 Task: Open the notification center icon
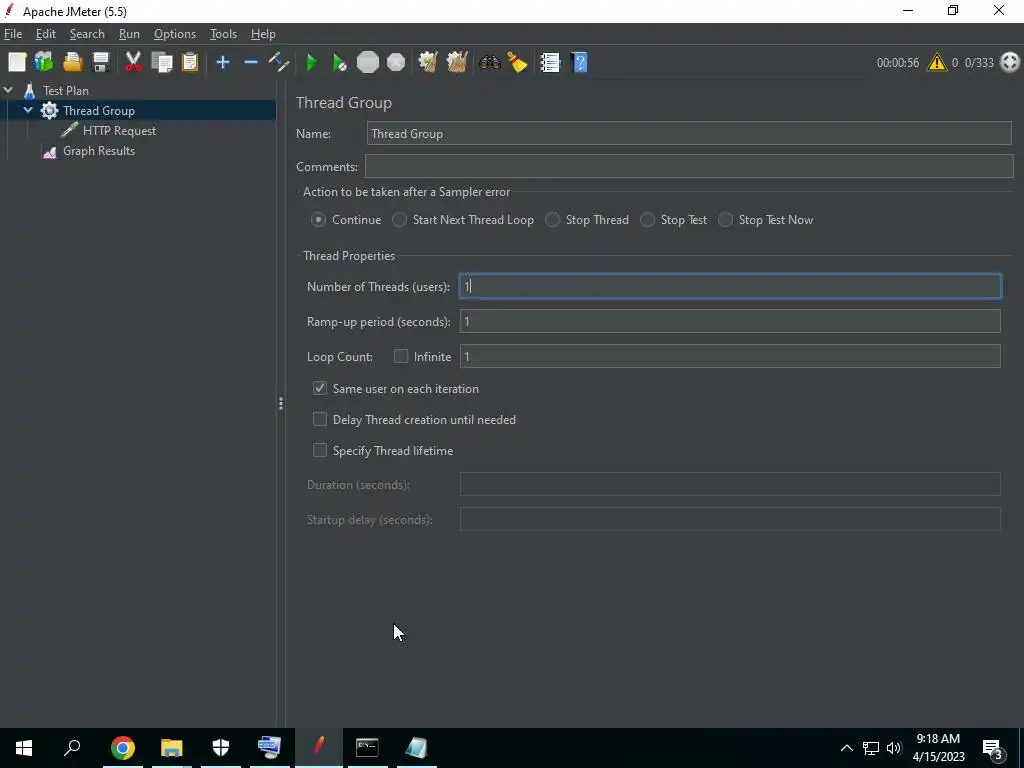[x=993, y=748]
